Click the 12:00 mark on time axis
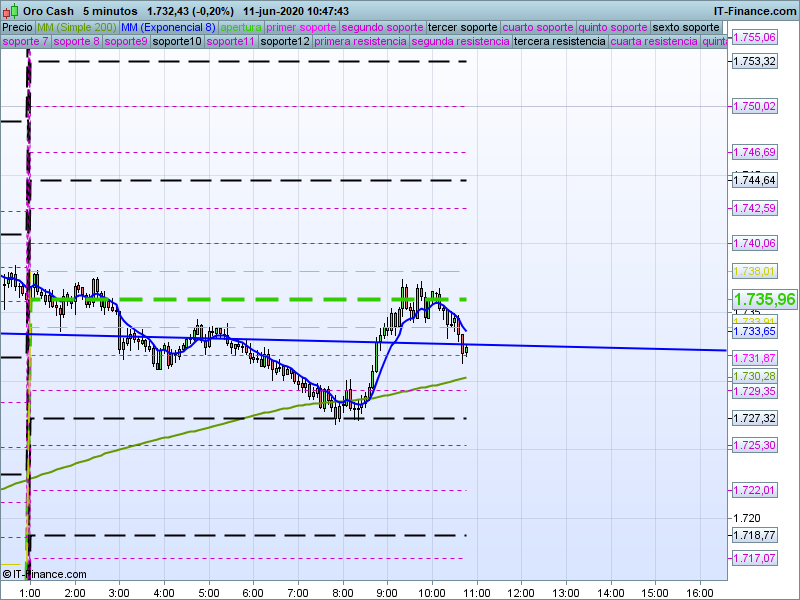This screenshot has height=600, width=800. pyautogui.click(x=523, y=592)
